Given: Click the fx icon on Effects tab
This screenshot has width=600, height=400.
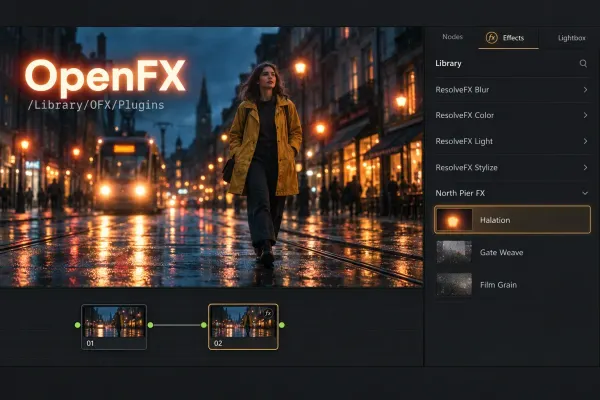Looking at the screenshot, I should (x=491, y=38).
